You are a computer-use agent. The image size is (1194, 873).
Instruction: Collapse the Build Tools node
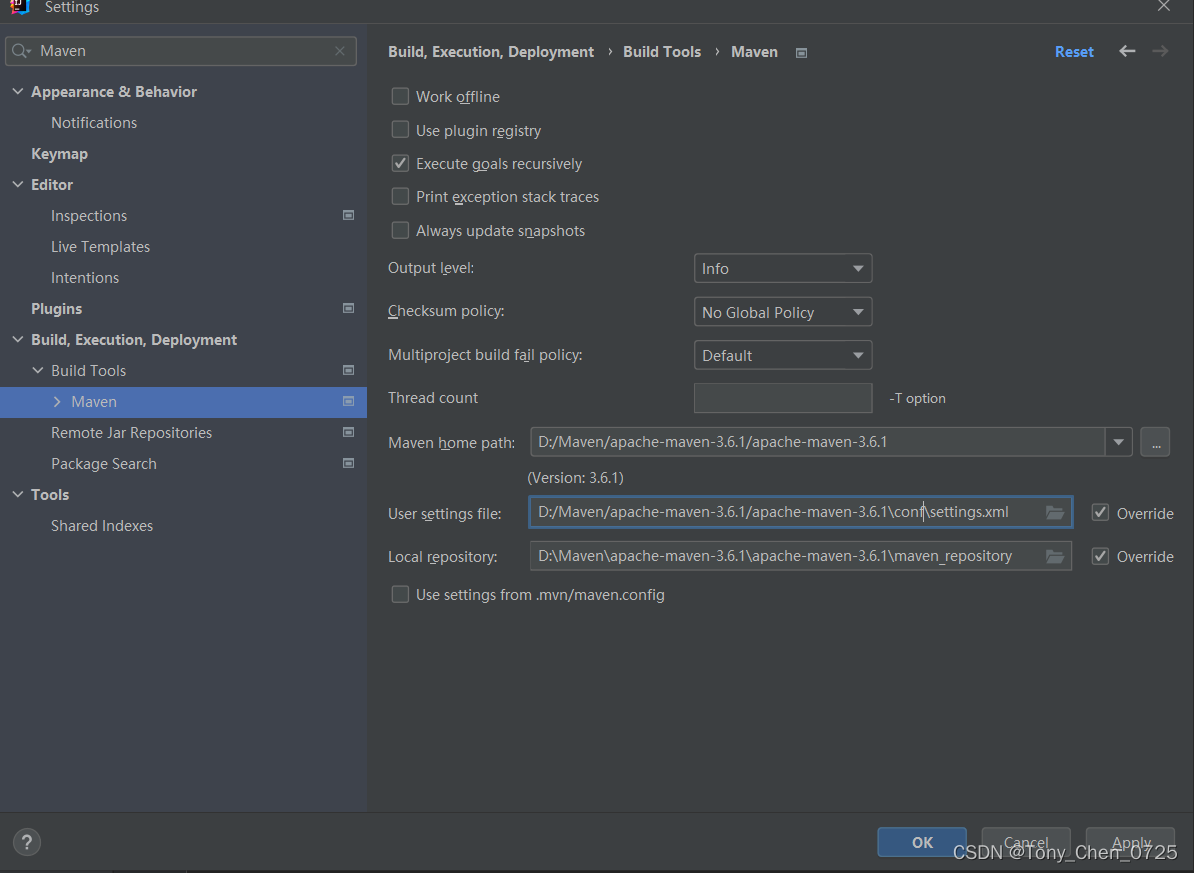pos(38,370)
